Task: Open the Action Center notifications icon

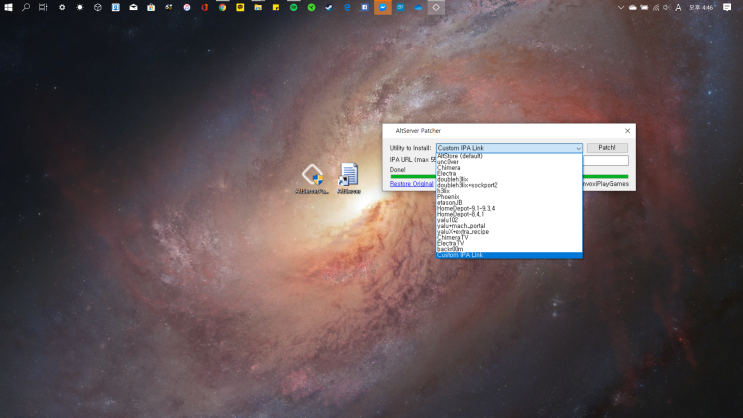Action: click(727, 7)
